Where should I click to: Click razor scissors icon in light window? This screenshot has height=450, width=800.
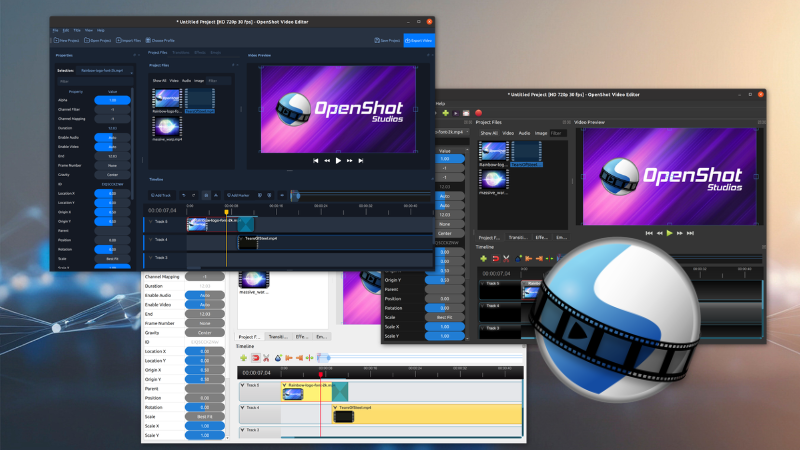[x=266, y=358]
